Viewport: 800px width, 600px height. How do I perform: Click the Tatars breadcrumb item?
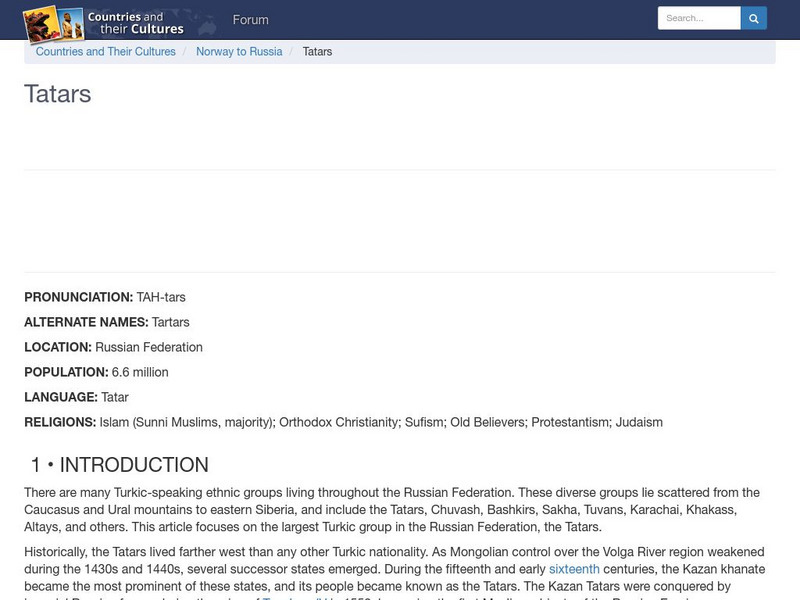click(x=317, y=52)
